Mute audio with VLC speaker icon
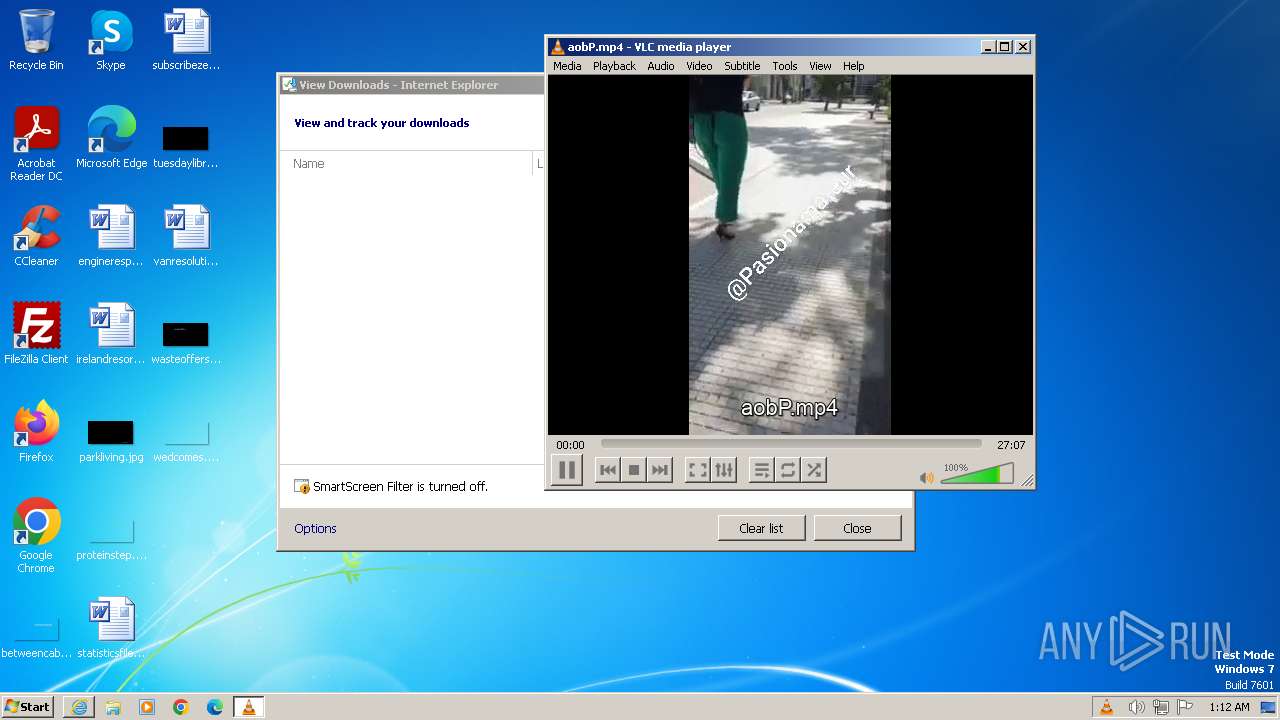Viewport: 1280px width, 720px height. (x=926, y=478)
